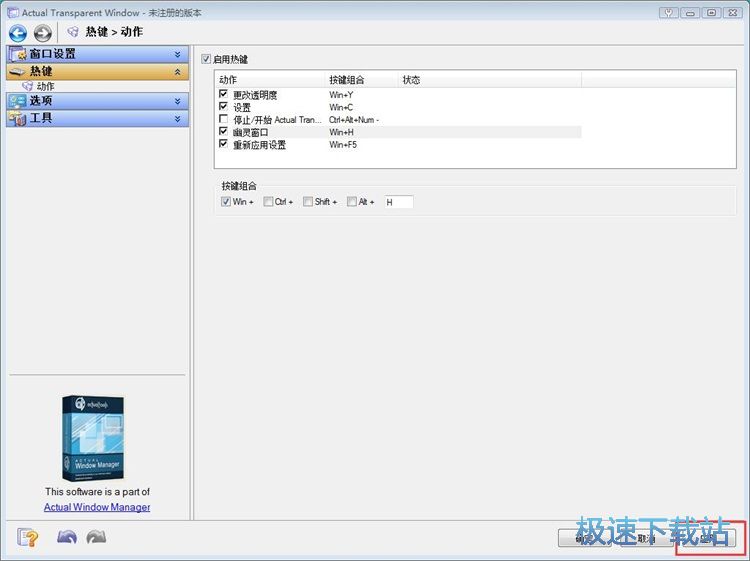Click the undo arrow icon at bottom
This screenshot has height=561, width=750.
point(67,537)
